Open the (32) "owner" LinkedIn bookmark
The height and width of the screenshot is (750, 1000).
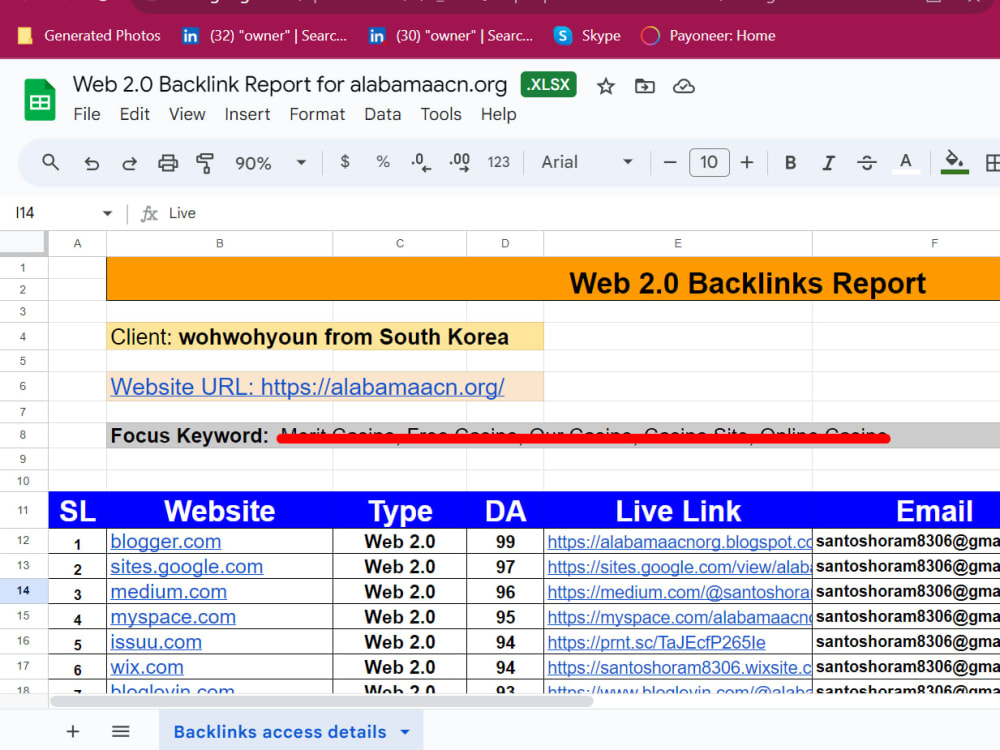coord(265,36)
